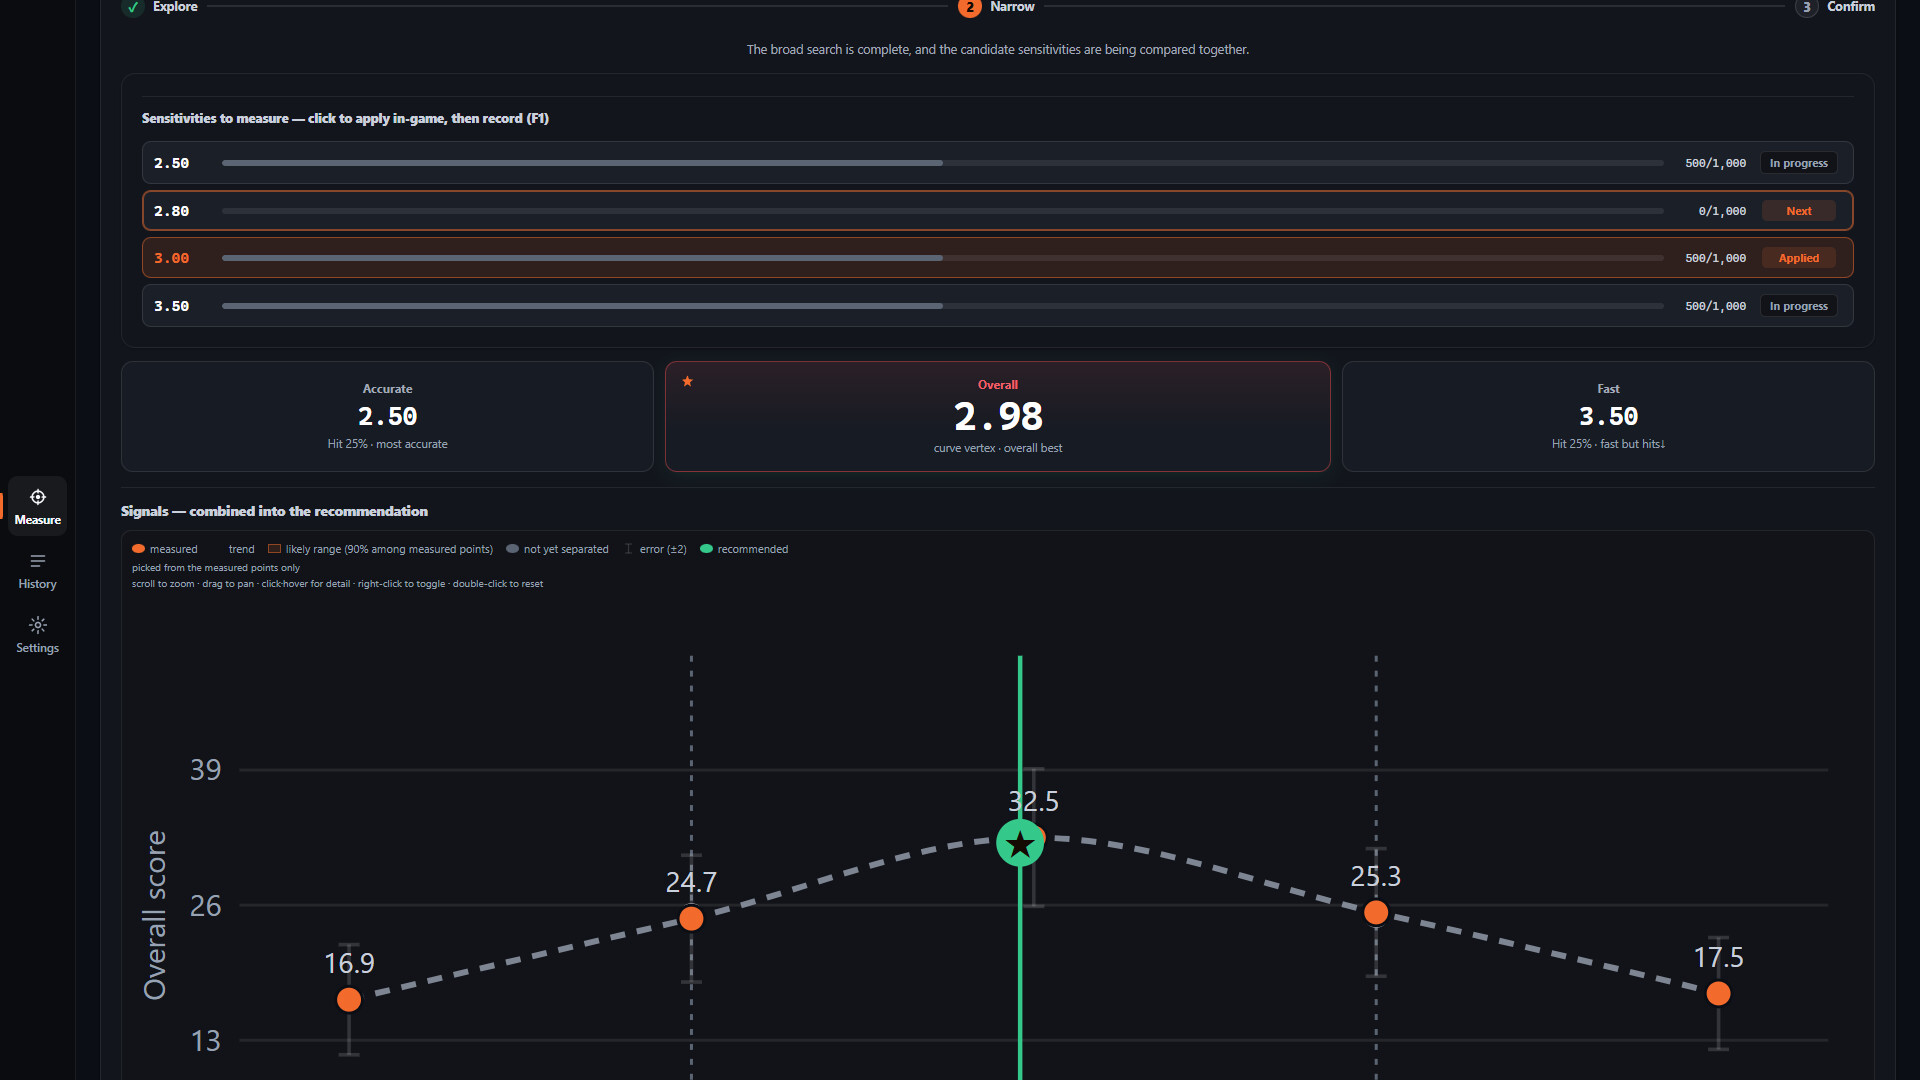Select the Accurate 2.50 card
This screenshot has height=1080, width=1920.
[x=387, y=416]
